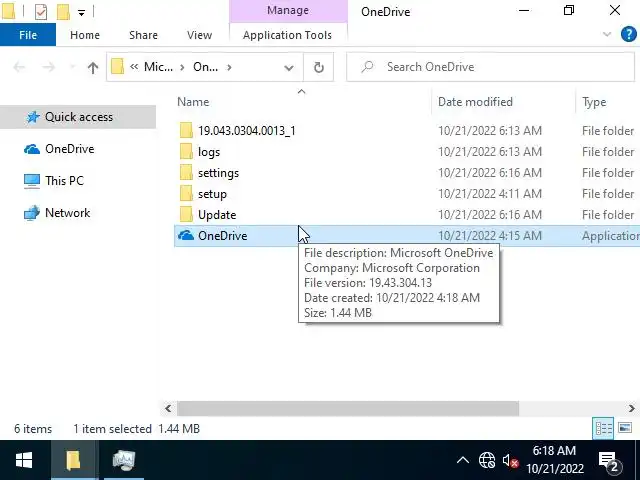This screenshot has height=480, width=640.
Task: Click File Explorer on the taskbar
Action: point(74,460)
